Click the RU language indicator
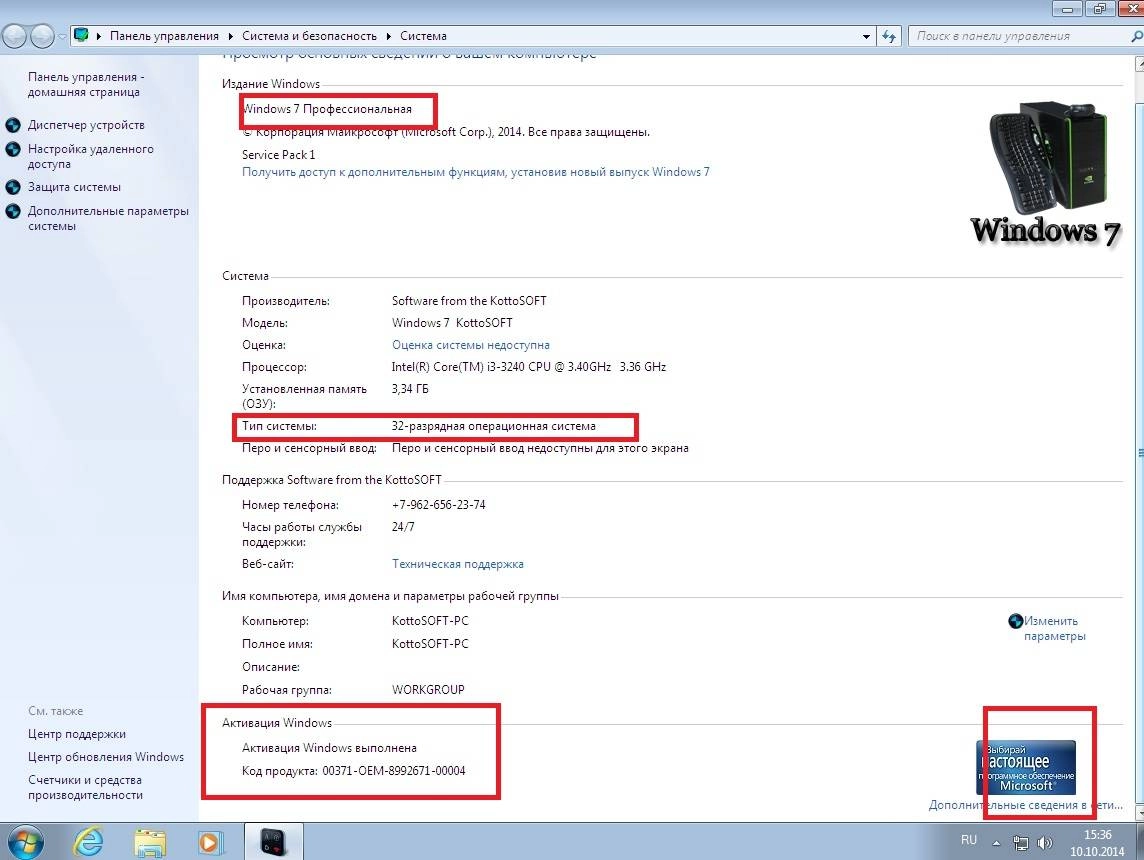This screenshot has height=860, width=1144. [968, 840]
